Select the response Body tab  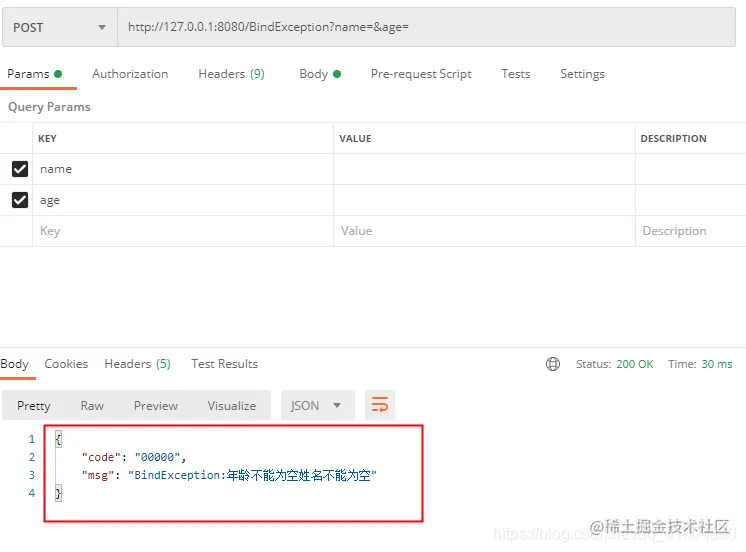[x=15, y=364]
